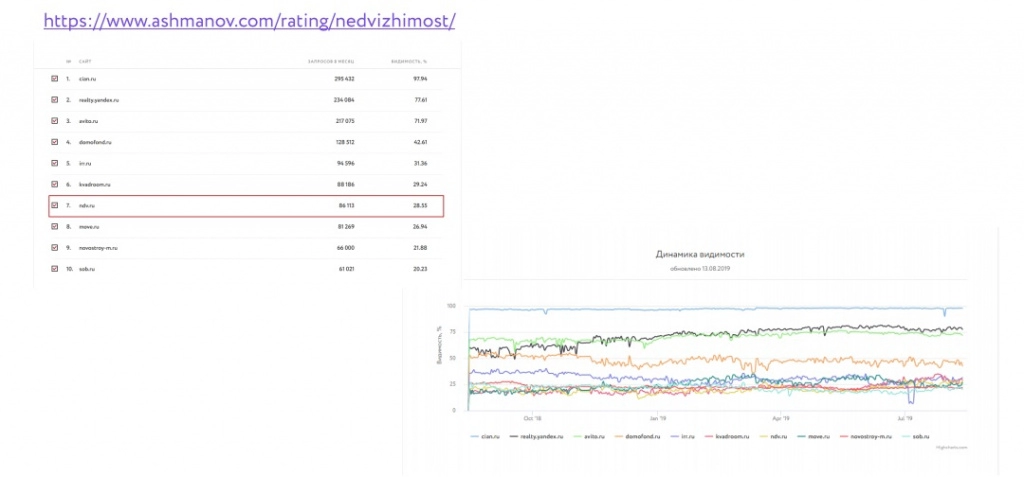
Task: Click the visibility value 97.94
Action: (419, 78)
